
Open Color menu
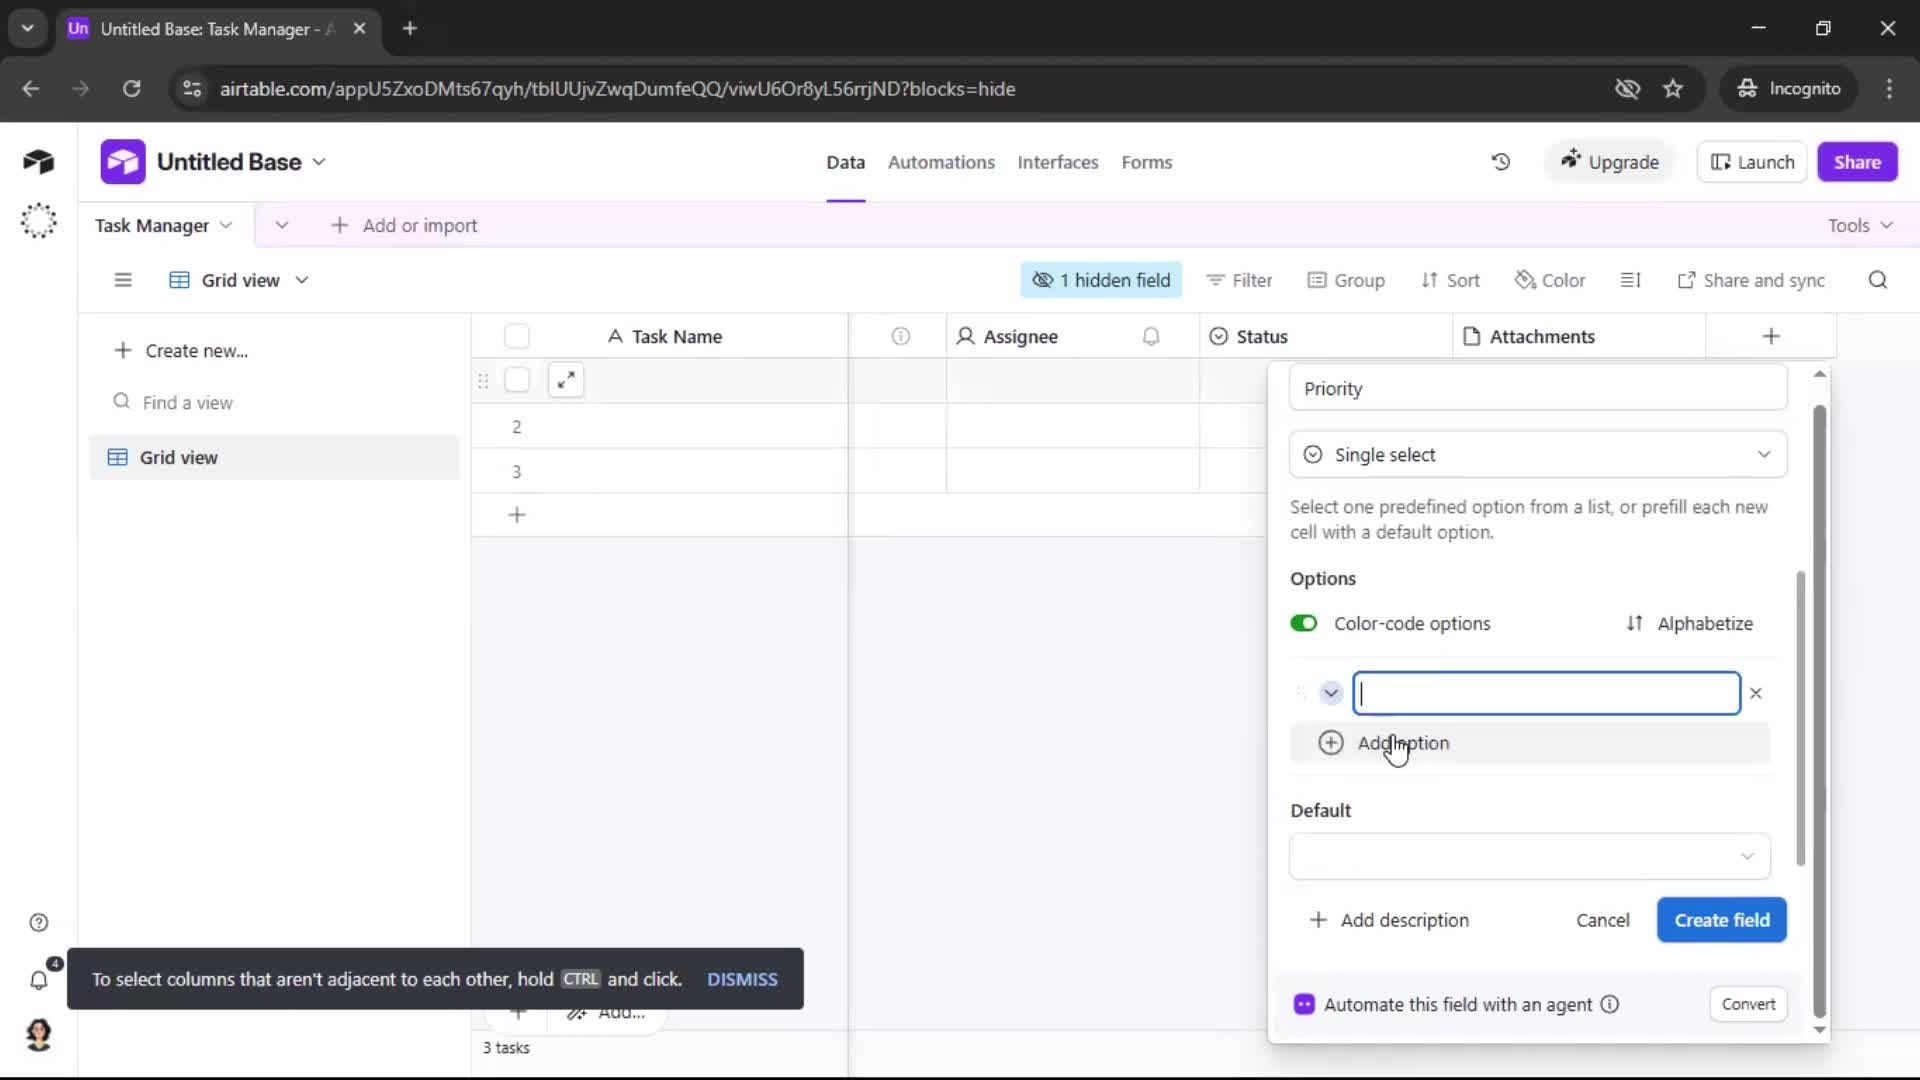tap(1550, 280)
